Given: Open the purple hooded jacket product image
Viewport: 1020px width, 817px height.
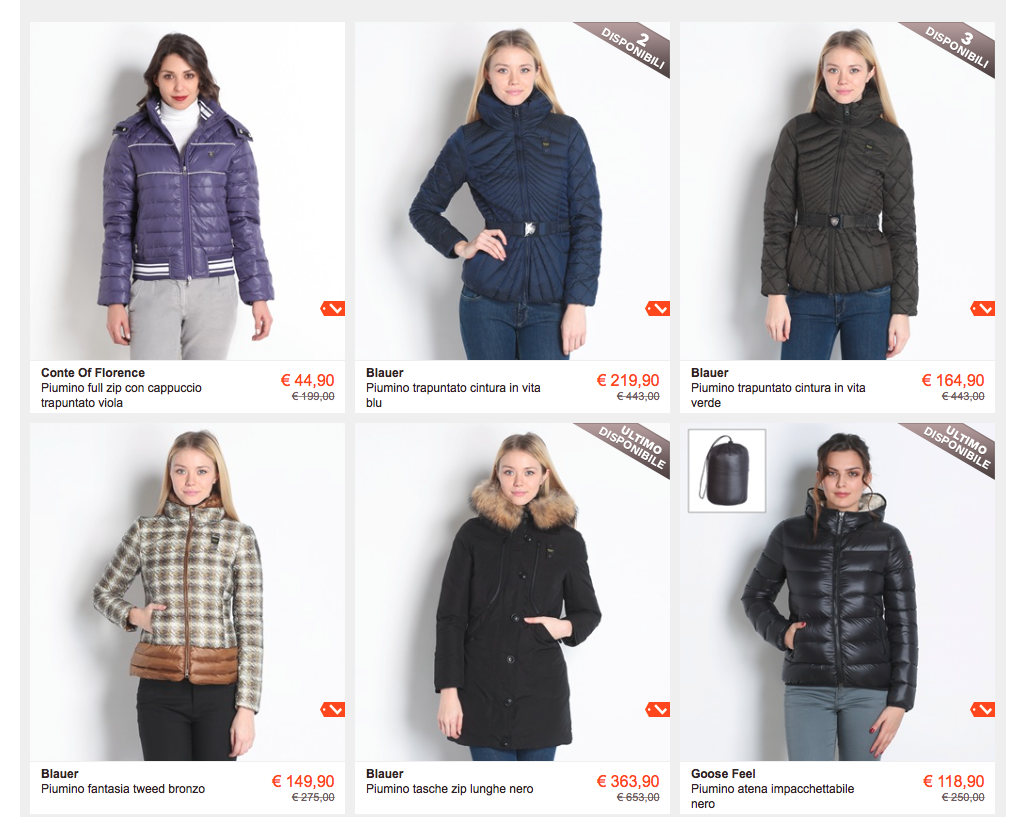Looking at the screenshot, I should click(187, 191).
